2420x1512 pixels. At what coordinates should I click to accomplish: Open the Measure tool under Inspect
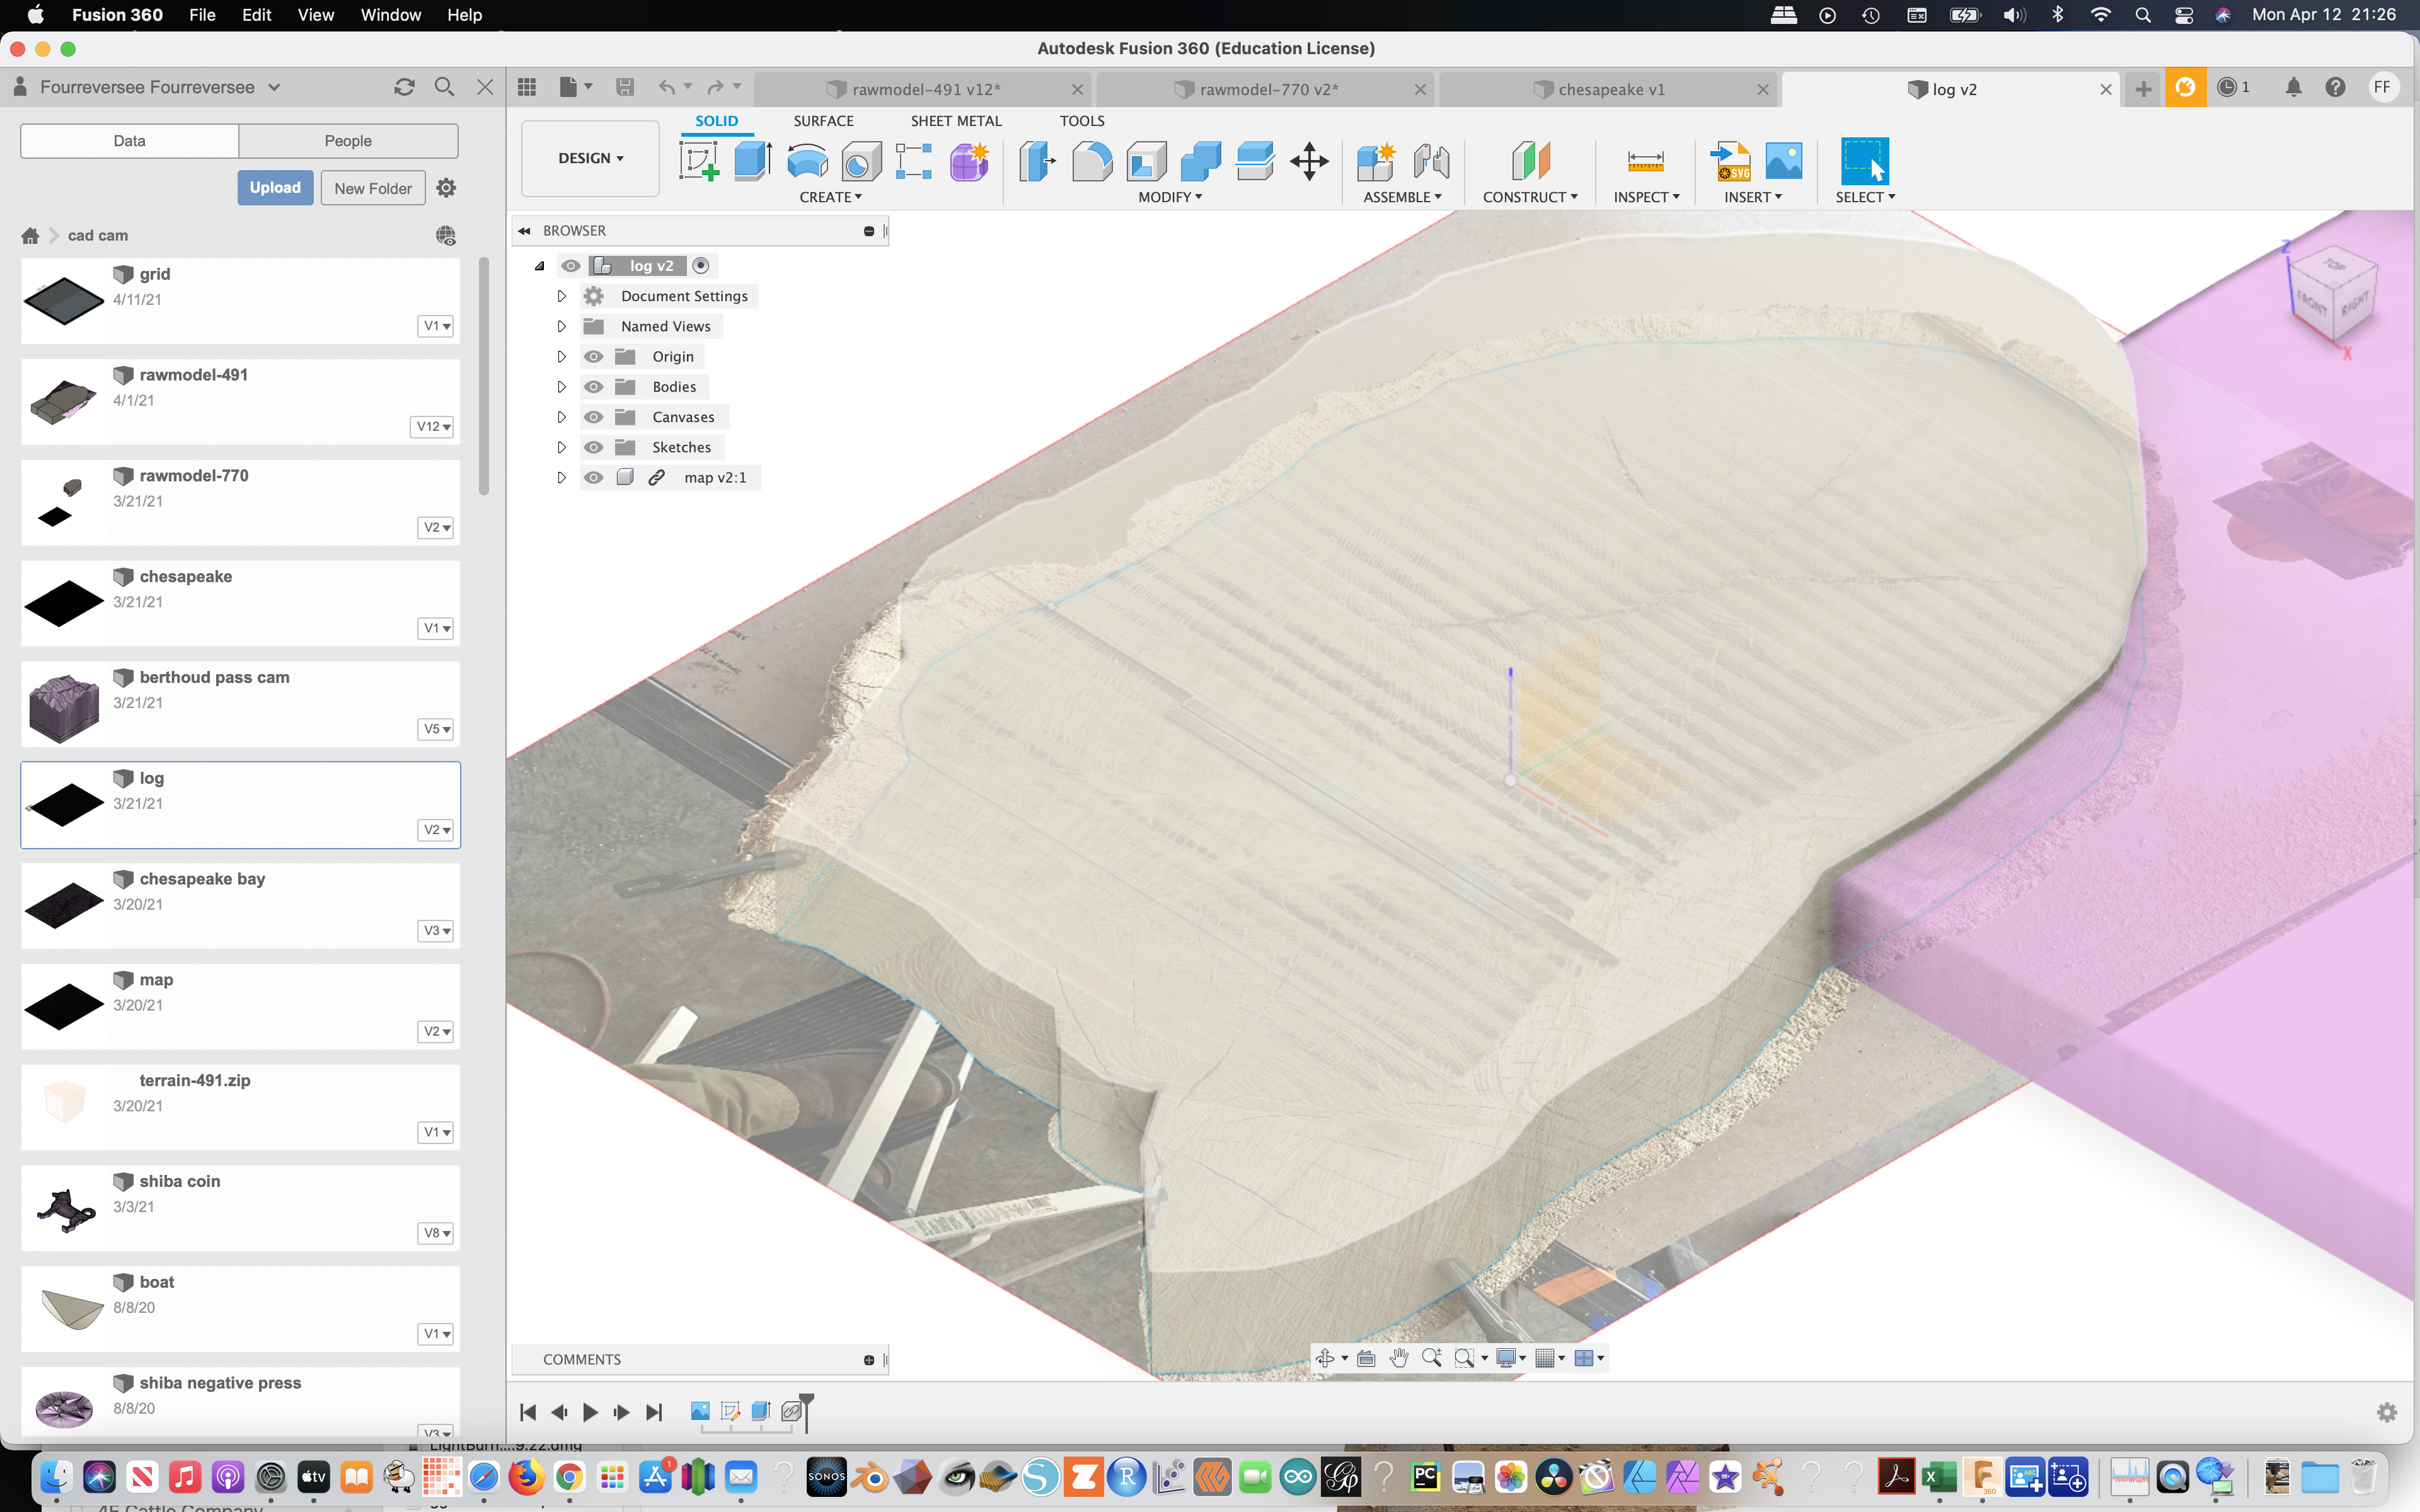[x=1646, y=161]
